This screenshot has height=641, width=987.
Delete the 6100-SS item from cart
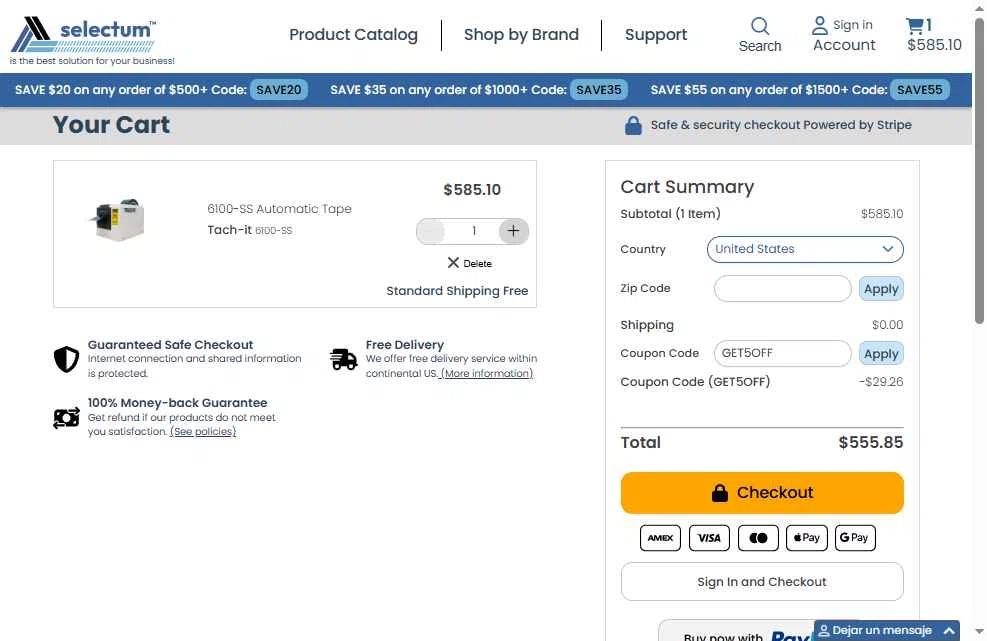tap(470, 263)
